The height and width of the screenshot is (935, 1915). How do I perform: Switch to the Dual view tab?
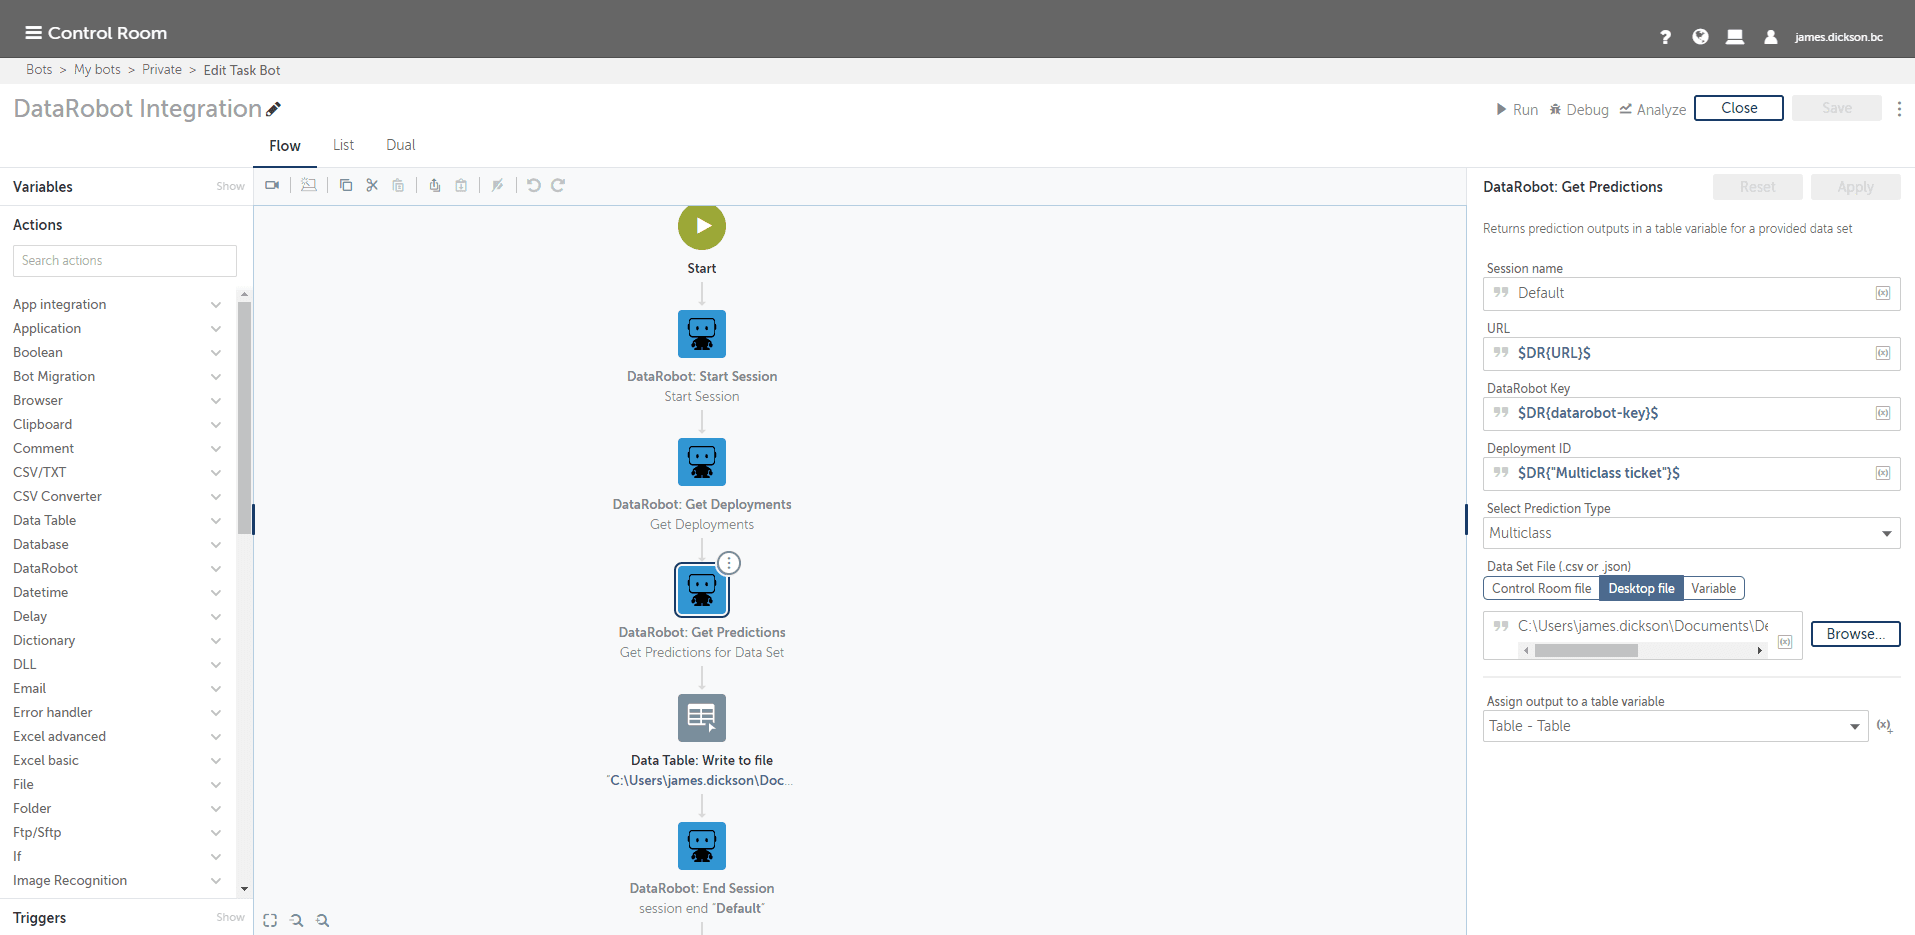coord(401,145)
